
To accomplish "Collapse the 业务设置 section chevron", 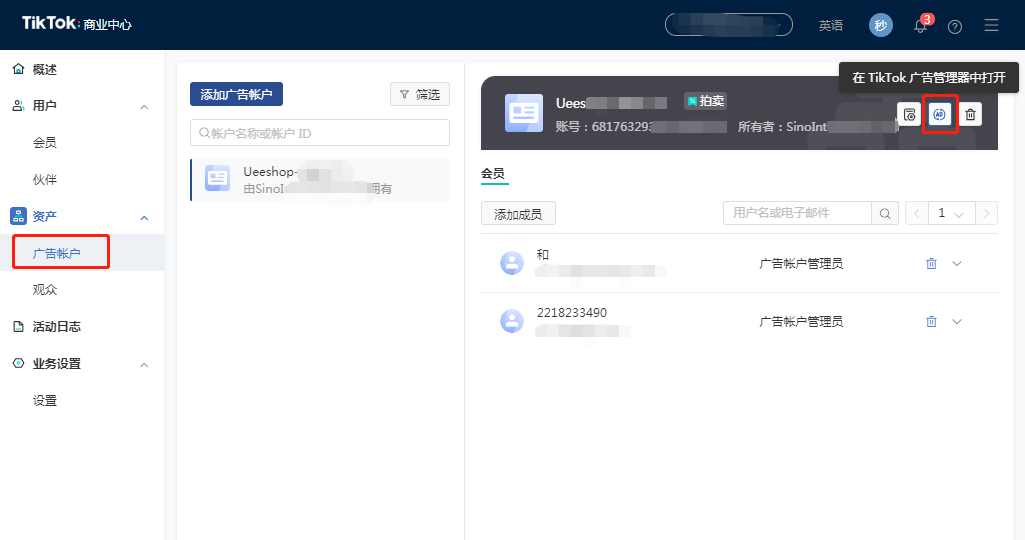I will pos(144,365).
